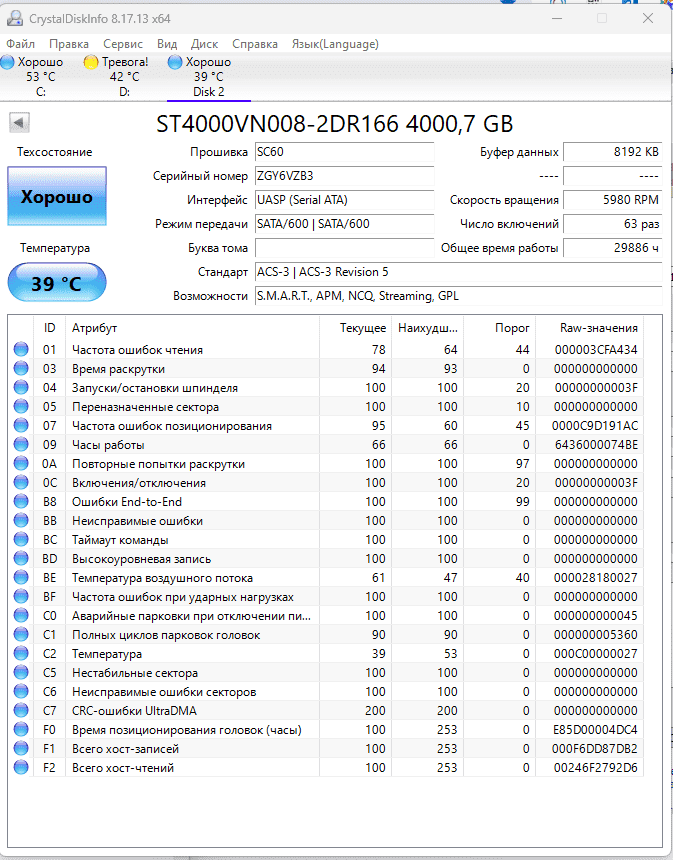Open the Язык(Language) menu
Viewport: 673px width, 860px height.
pyautogui.click(x=335, y=44)
